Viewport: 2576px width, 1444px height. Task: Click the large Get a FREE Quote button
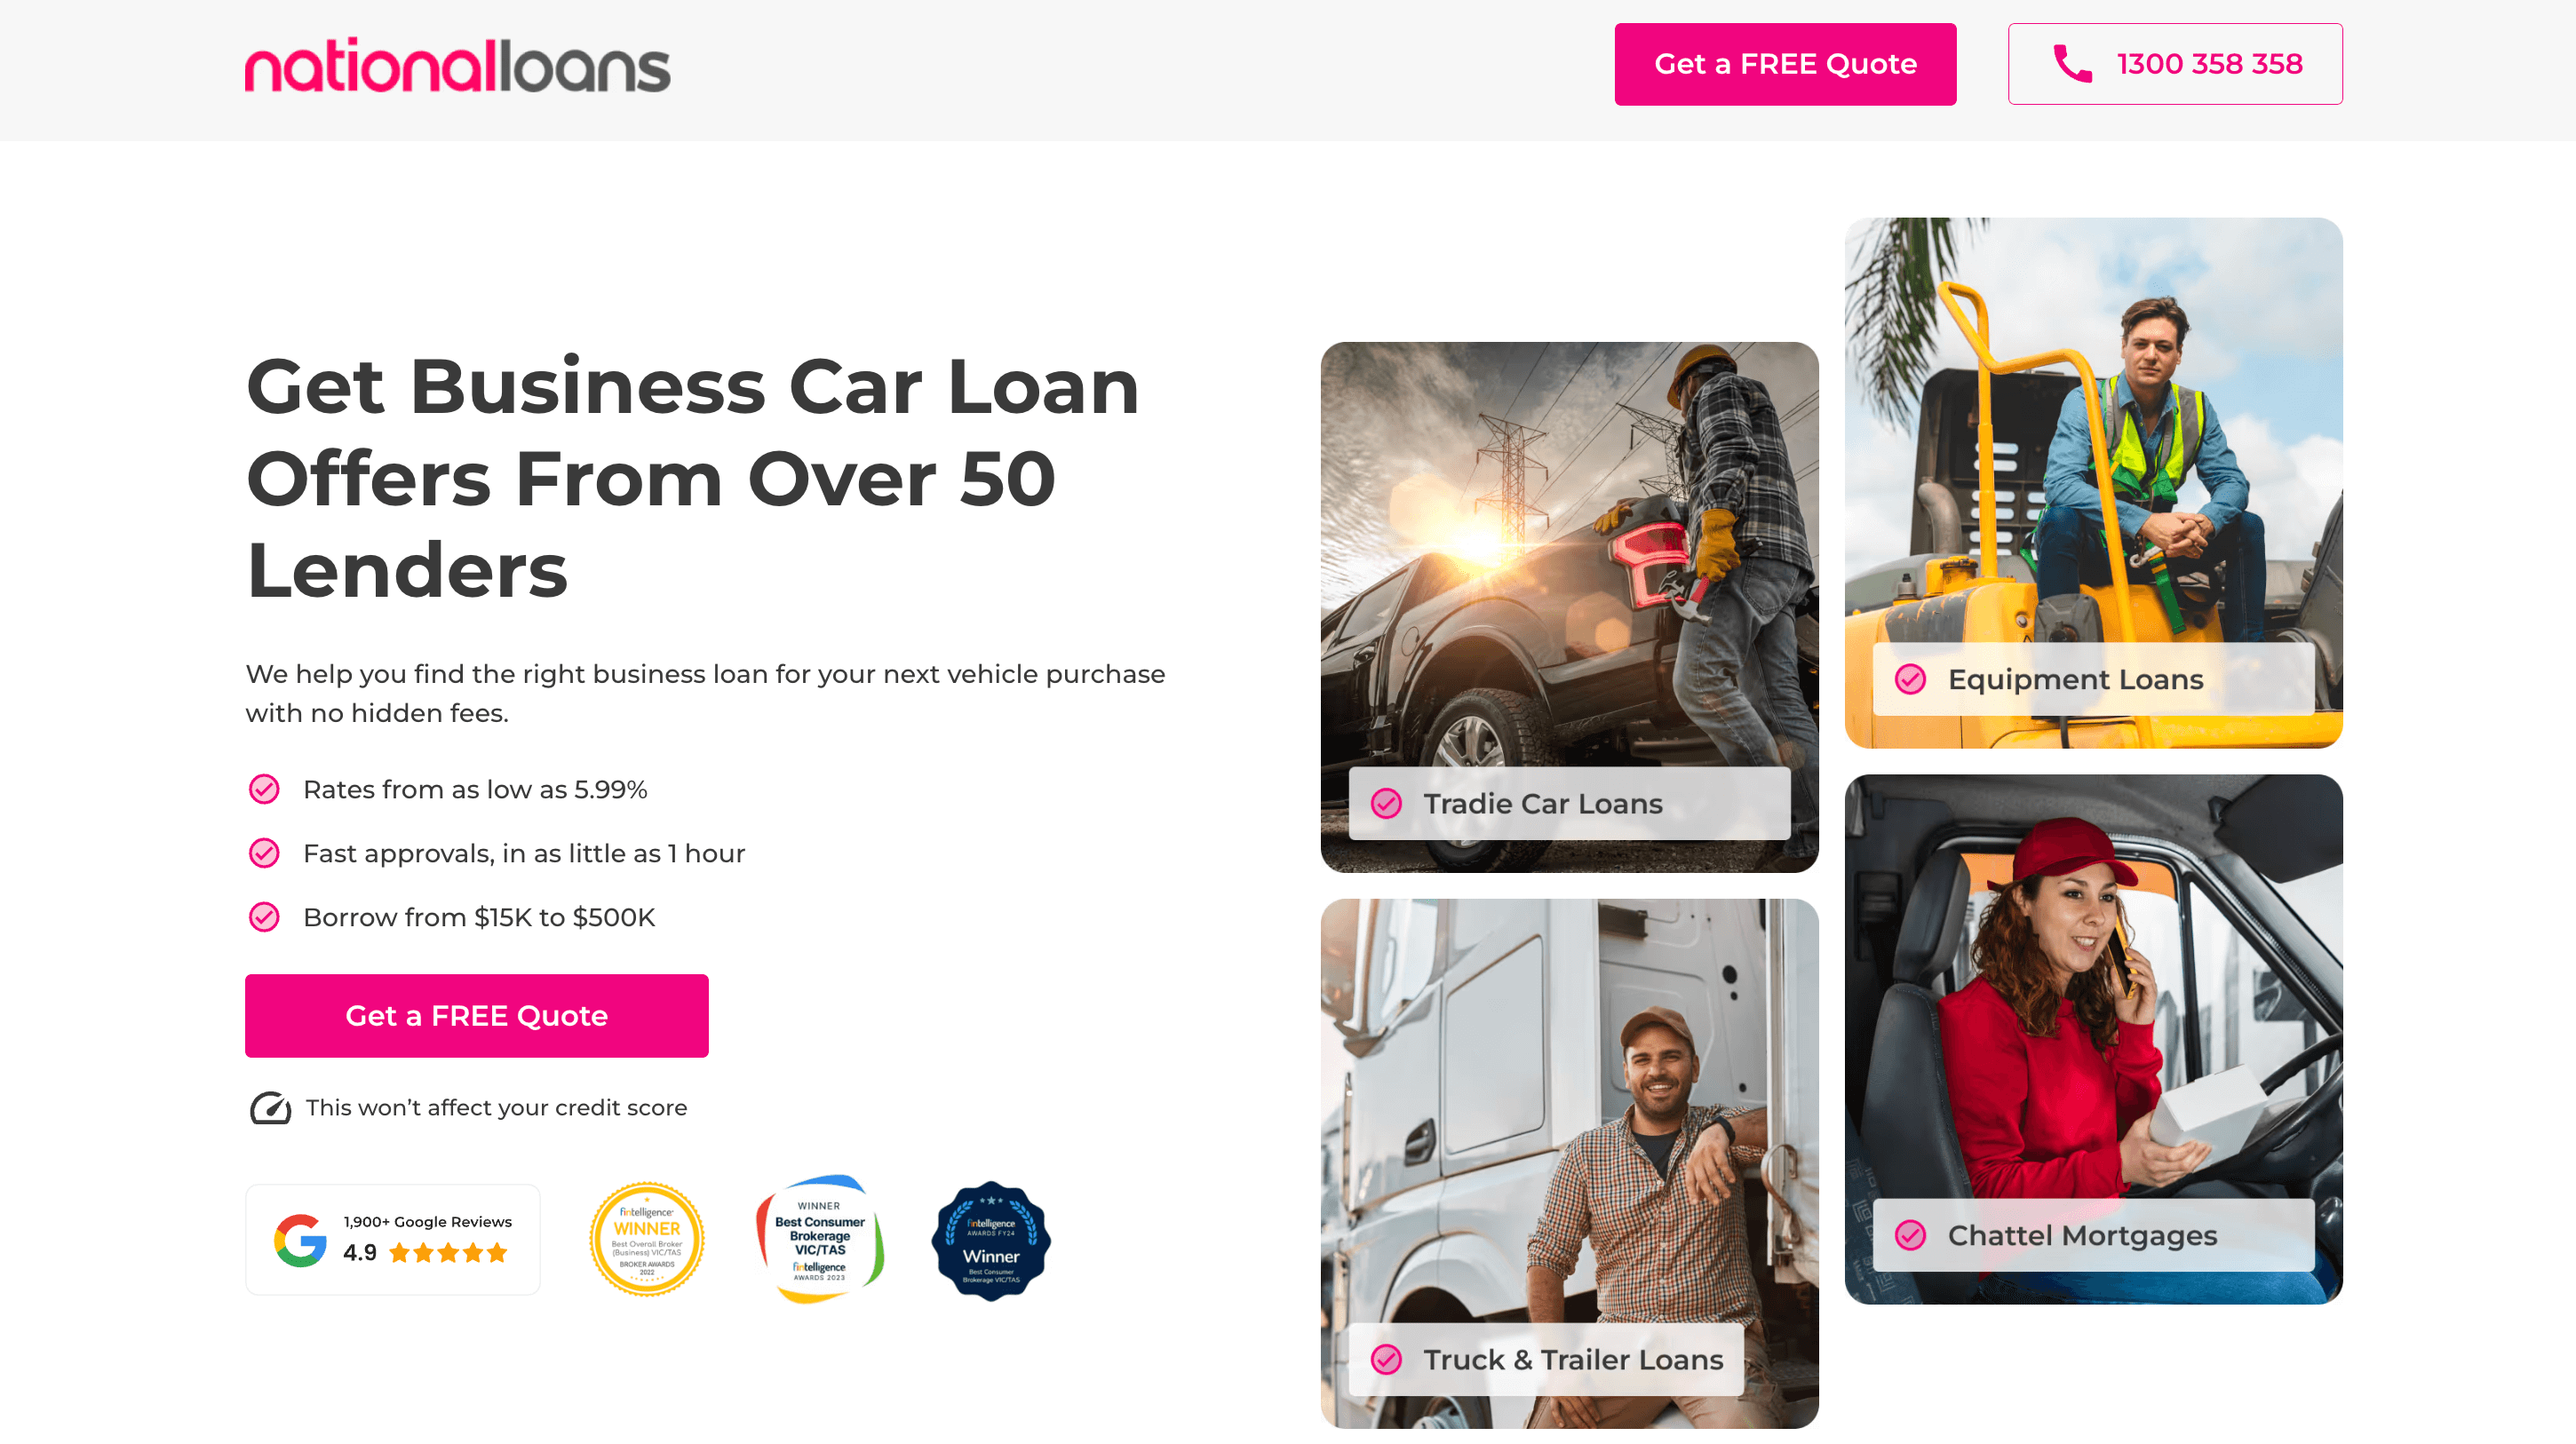point(476,1015)
